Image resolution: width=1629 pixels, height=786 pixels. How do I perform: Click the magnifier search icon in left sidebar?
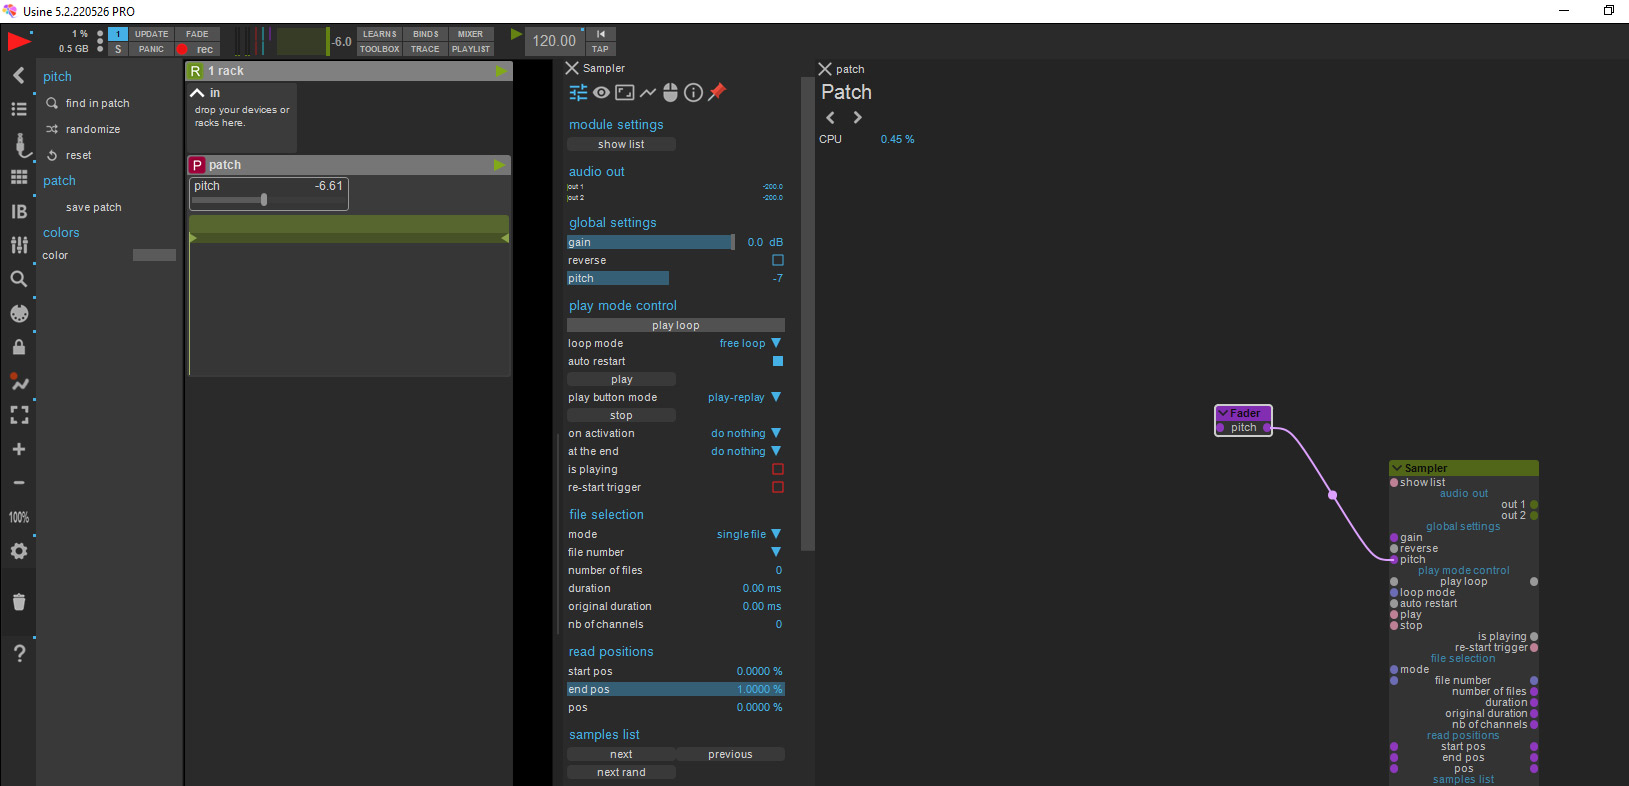pos(19,279)
